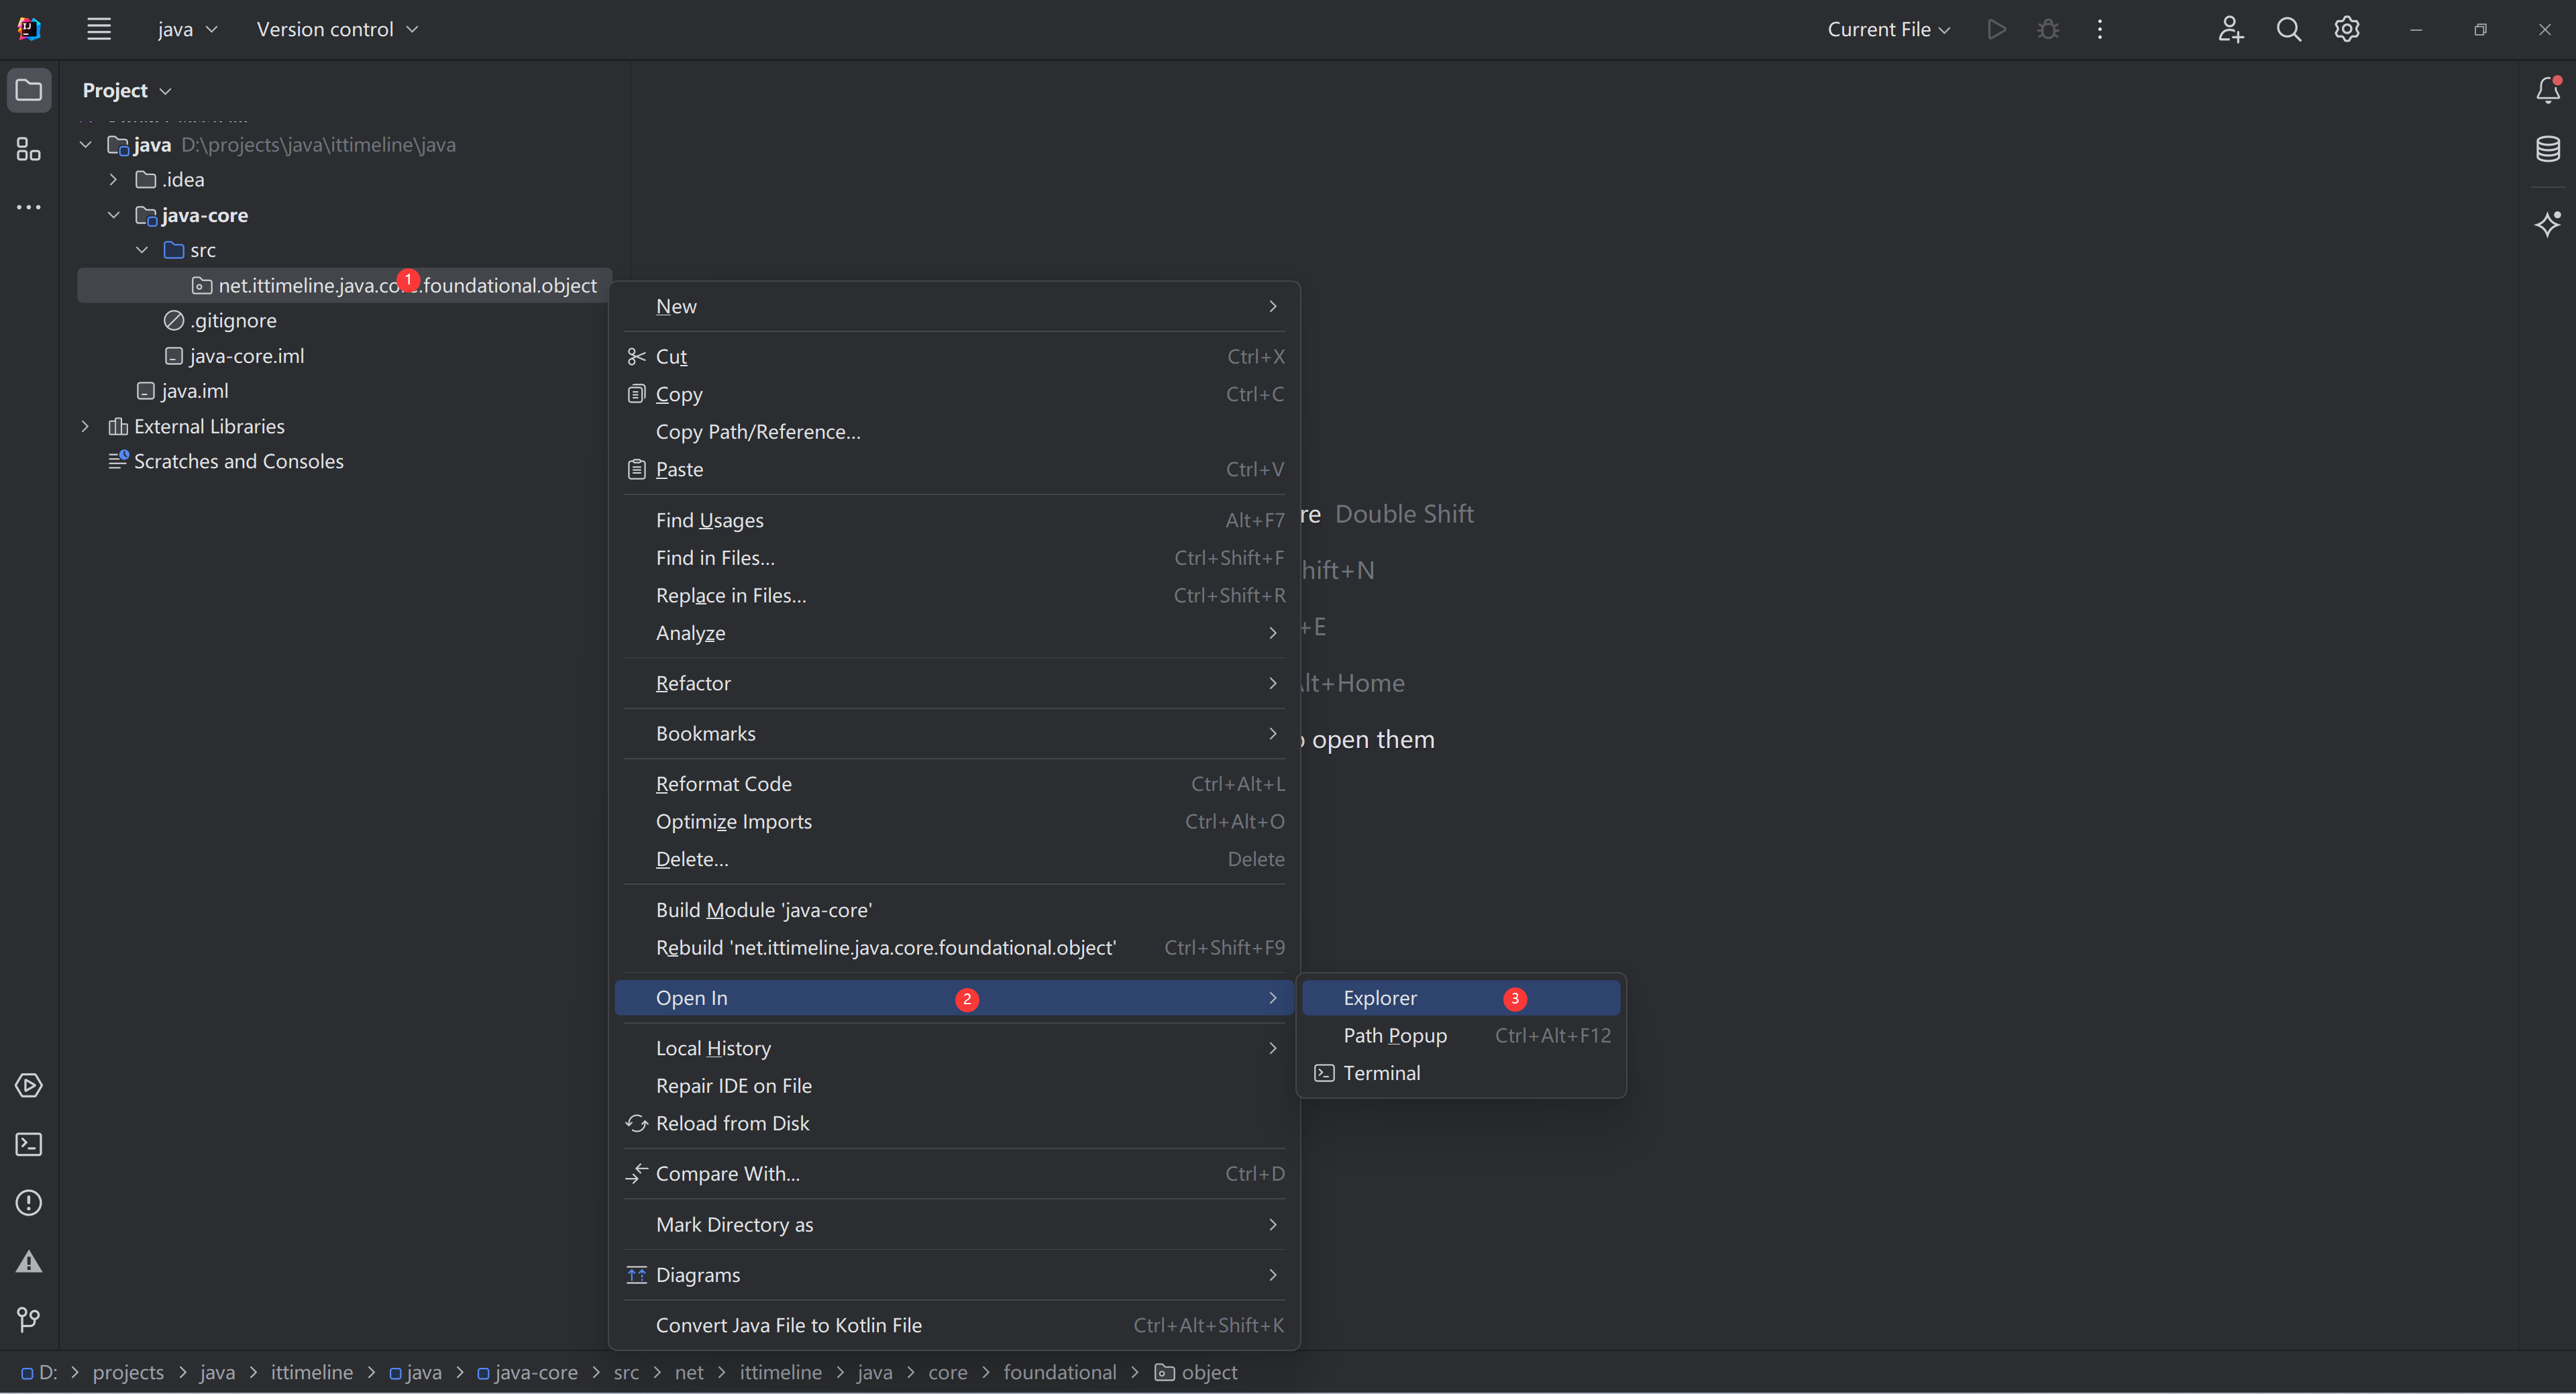Expand External Libraries node
The width and height of the screenshot is (2576, 1394).
click(86, 426)
